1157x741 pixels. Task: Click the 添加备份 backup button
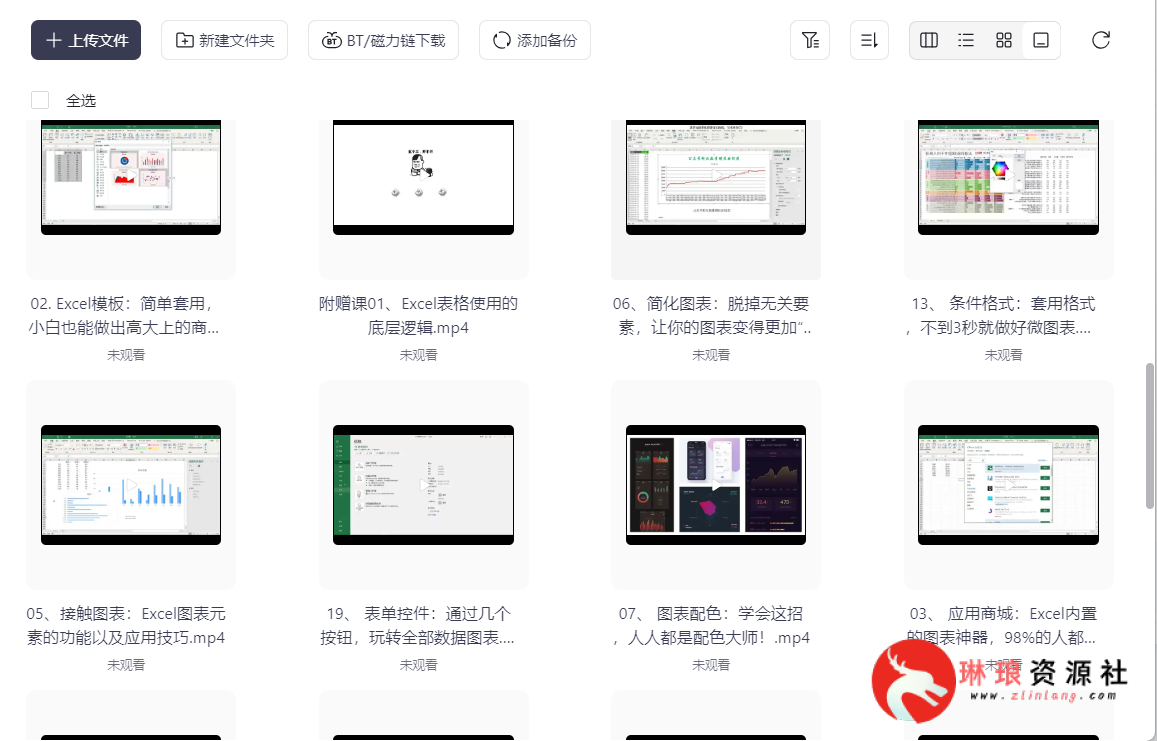pos(535,40)
